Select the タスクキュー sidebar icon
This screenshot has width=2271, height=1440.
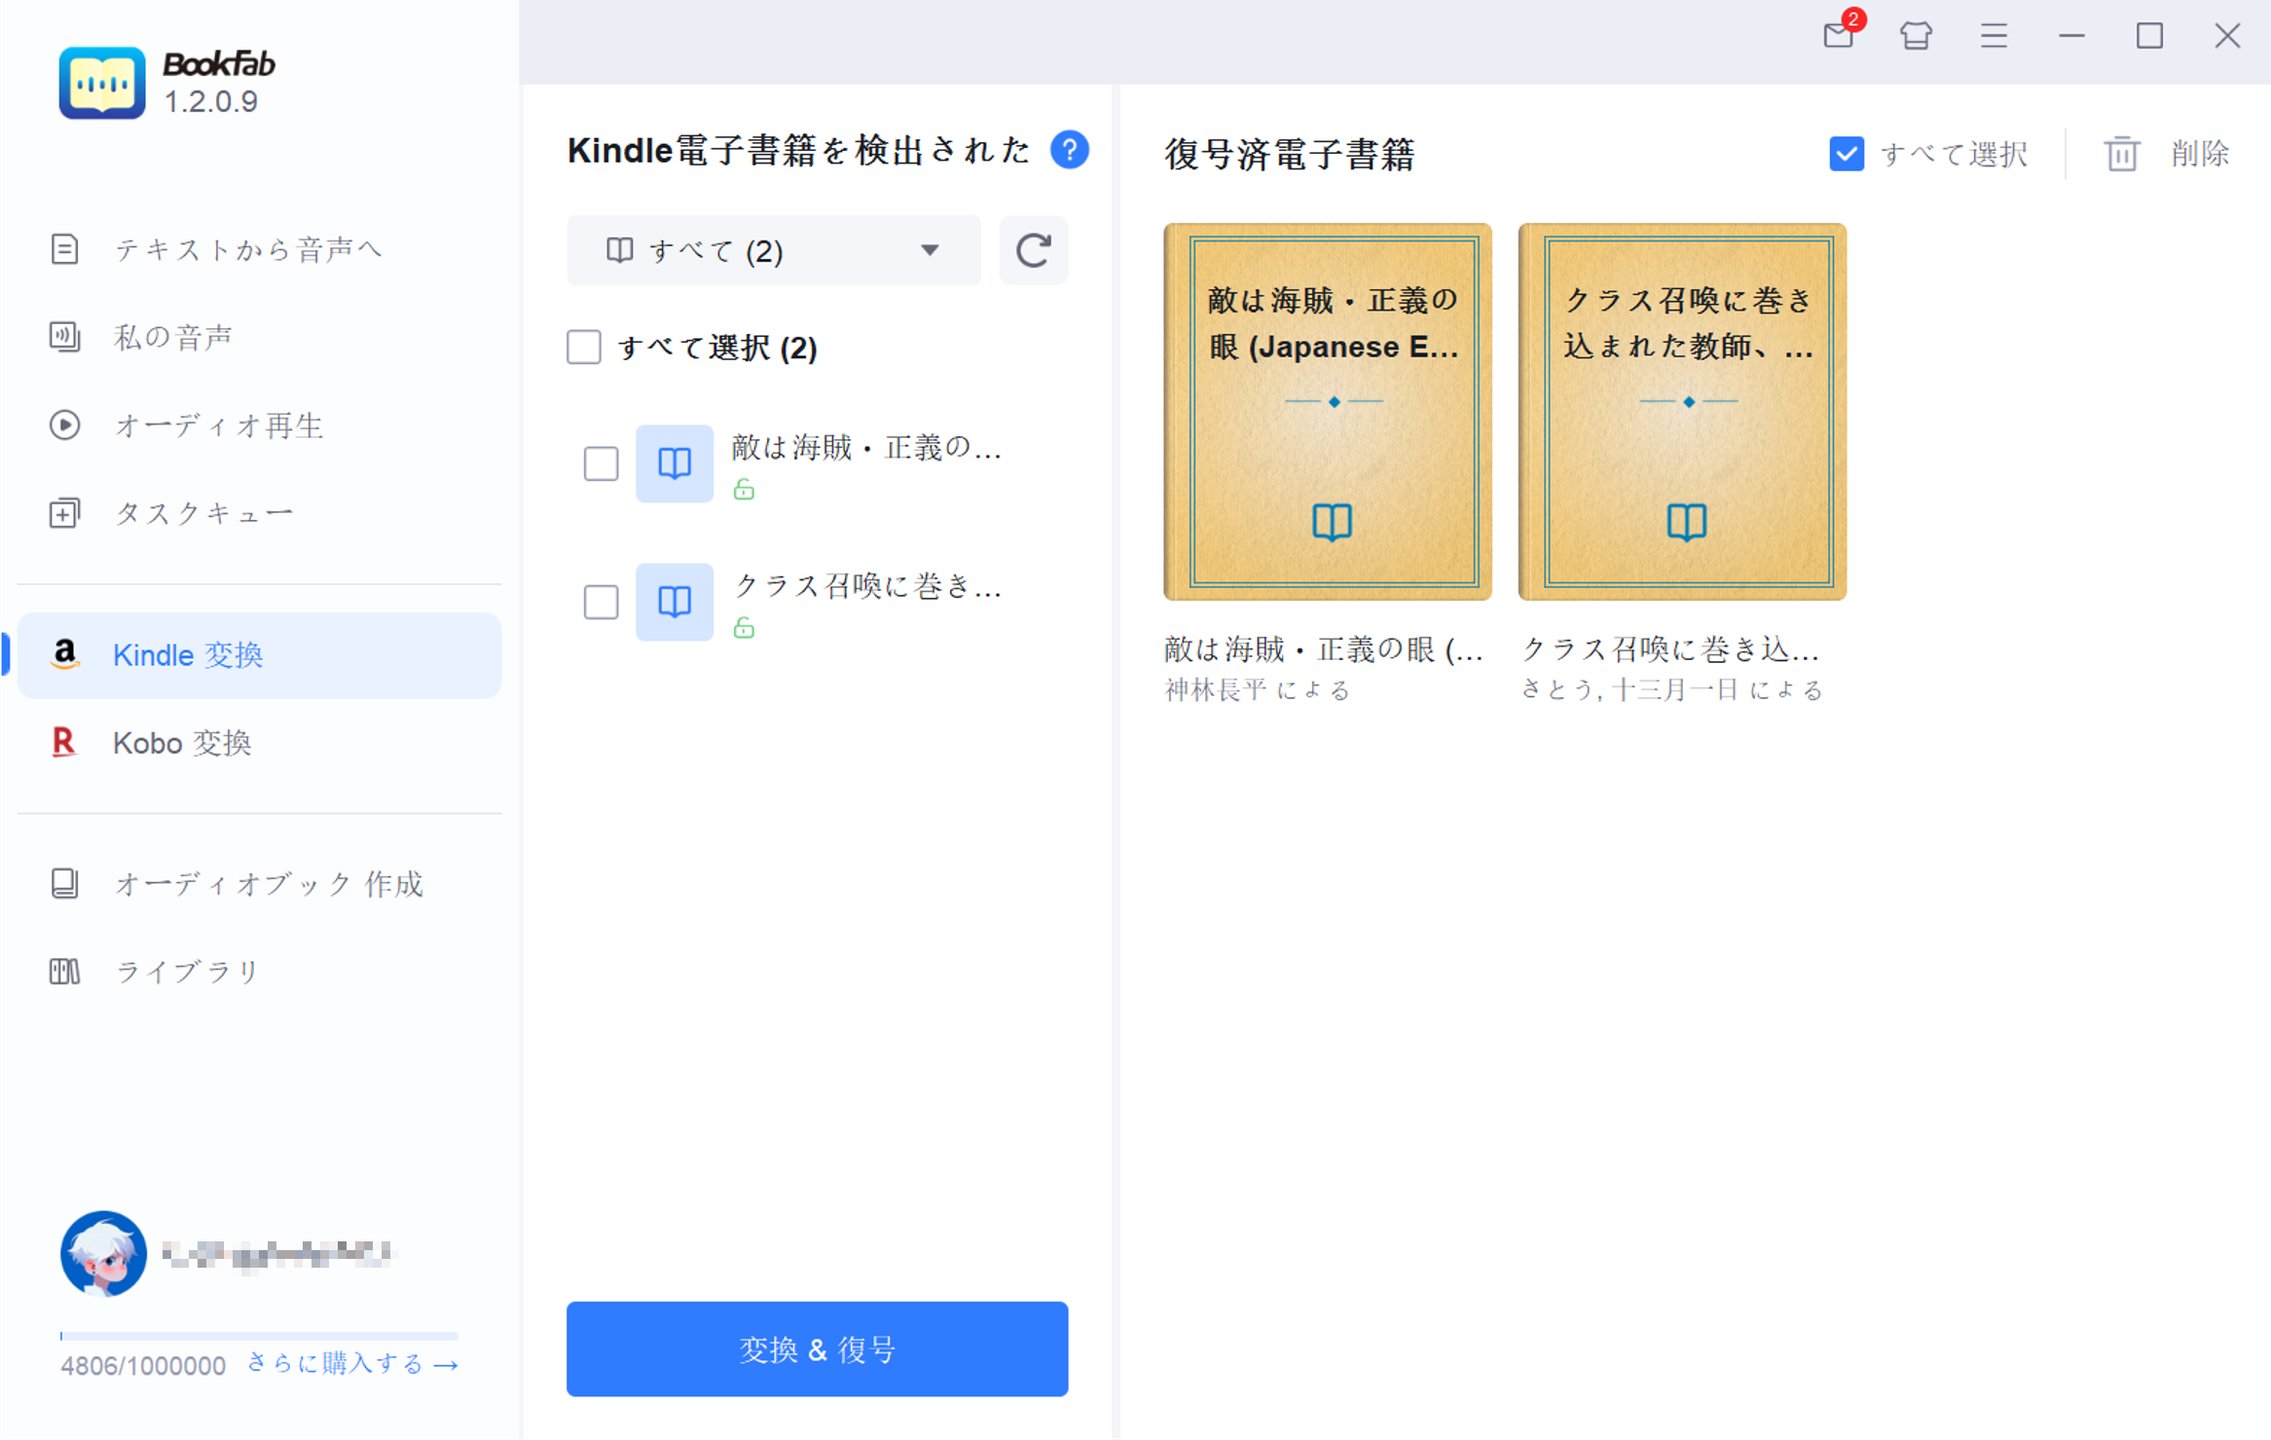click(64, 512)
